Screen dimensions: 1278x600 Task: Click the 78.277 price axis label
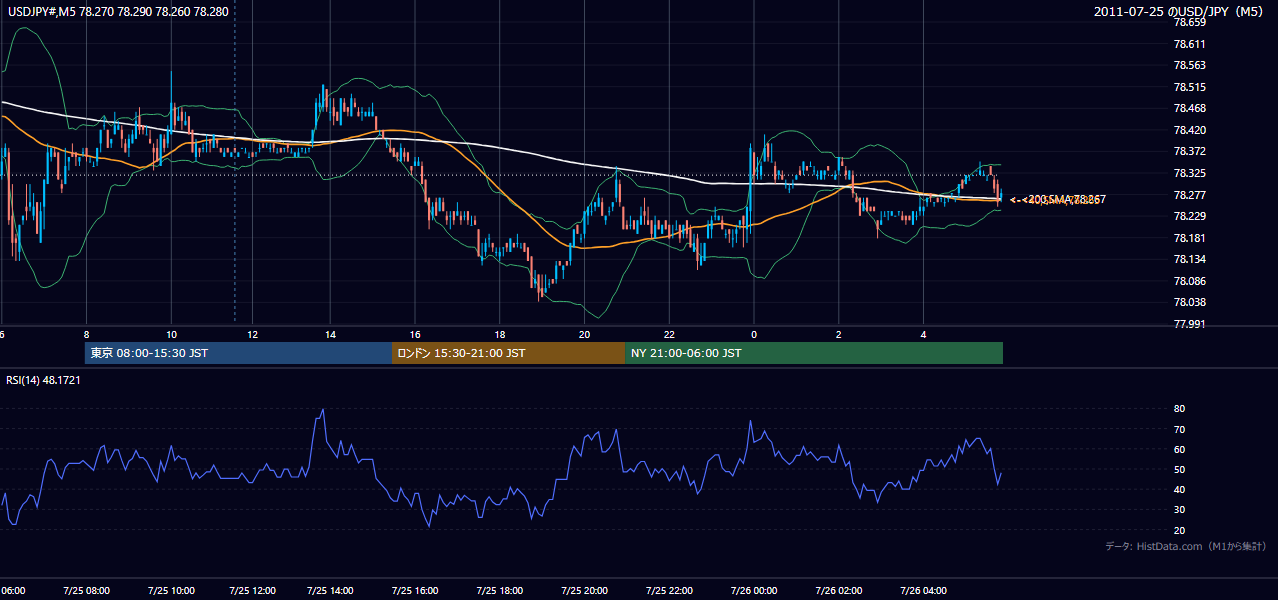(1189, 195)
